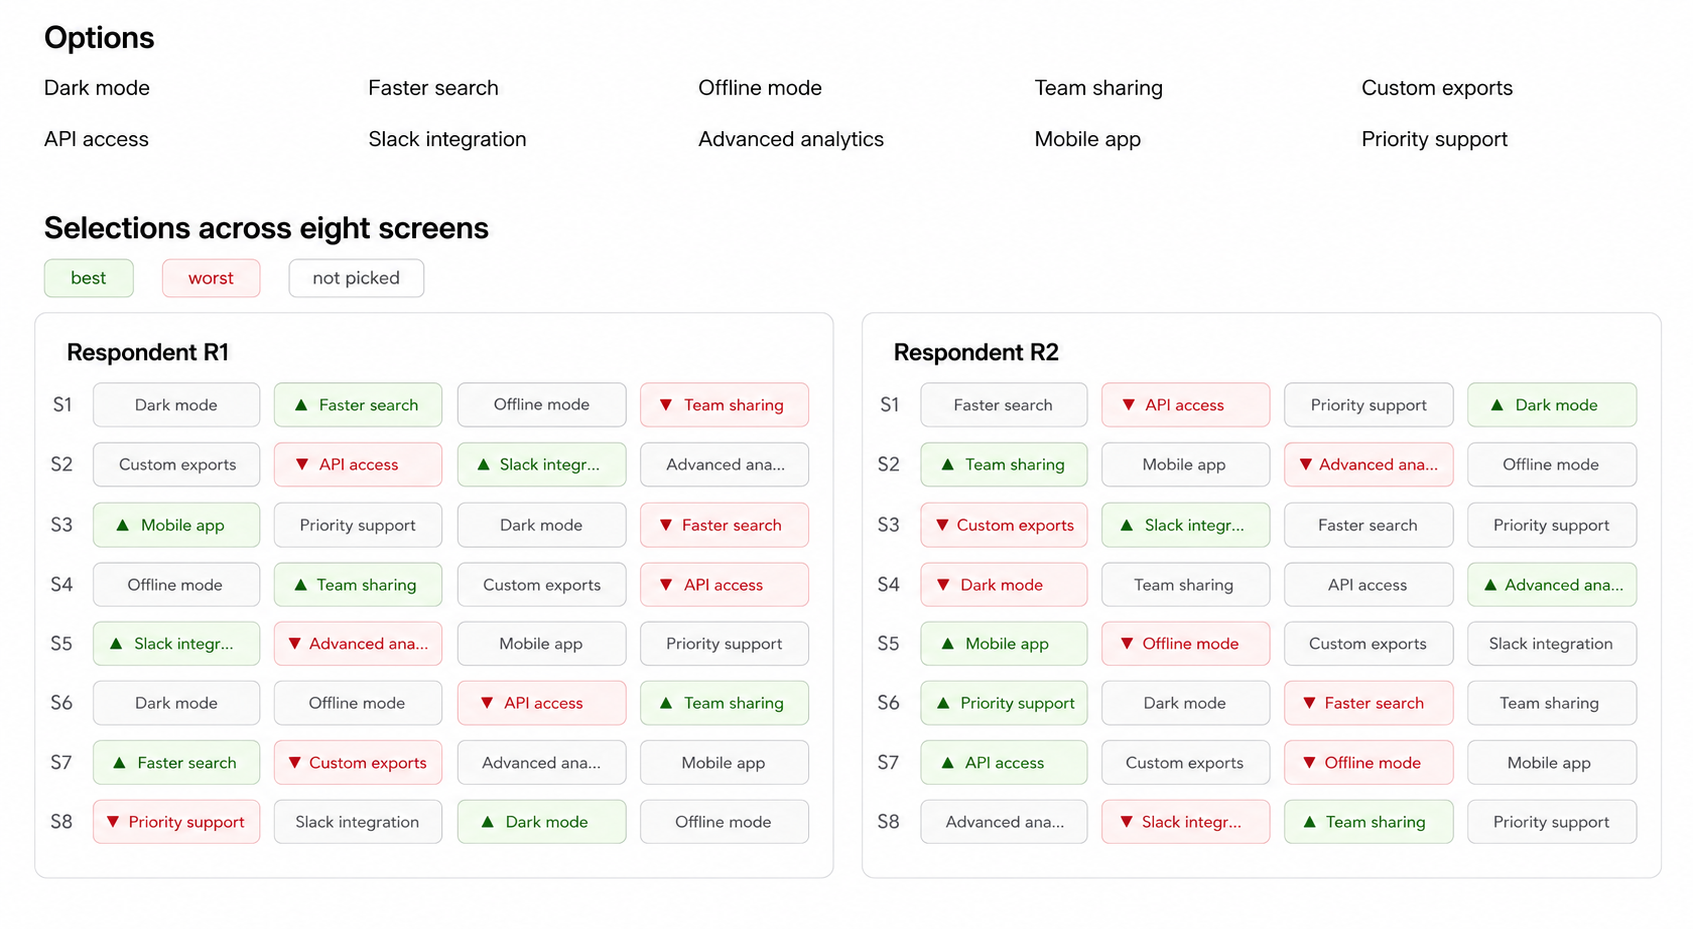
Task: Click down-triangle on R1 S4 API access
Action: [x=666, y=584]
